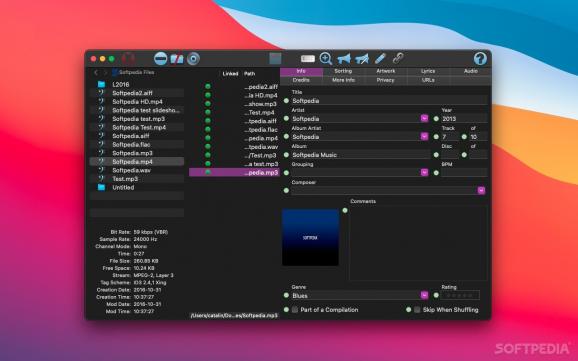The width and height of the screenshot is (578, 361).
Task: Toggle the green dot beside the Genre field
Action: tap(286, 295)
